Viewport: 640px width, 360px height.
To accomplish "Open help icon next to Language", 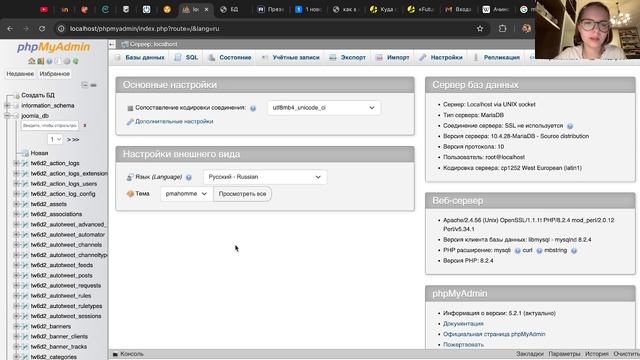I will [x=189, y=177].
